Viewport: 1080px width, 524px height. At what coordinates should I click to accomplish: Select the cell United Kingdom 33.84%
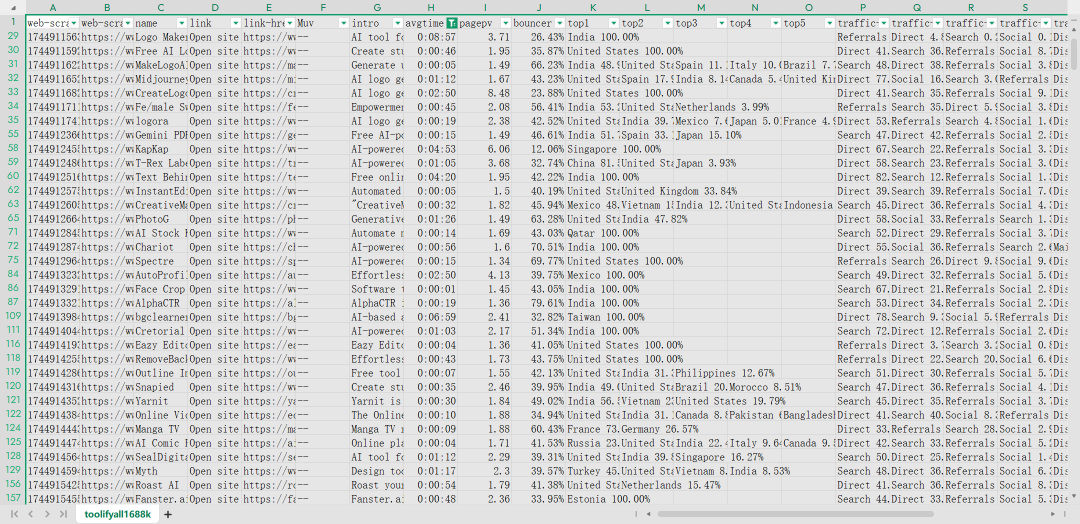pyautogui.click(x=646, y=191)
